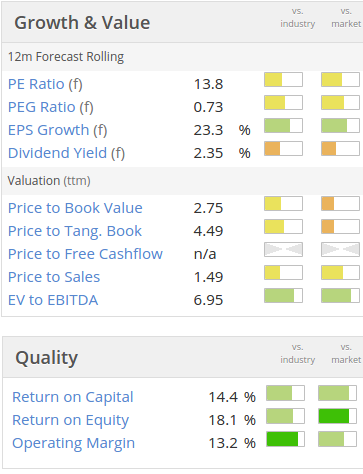Open the Return on Capital link

(73, 397)
